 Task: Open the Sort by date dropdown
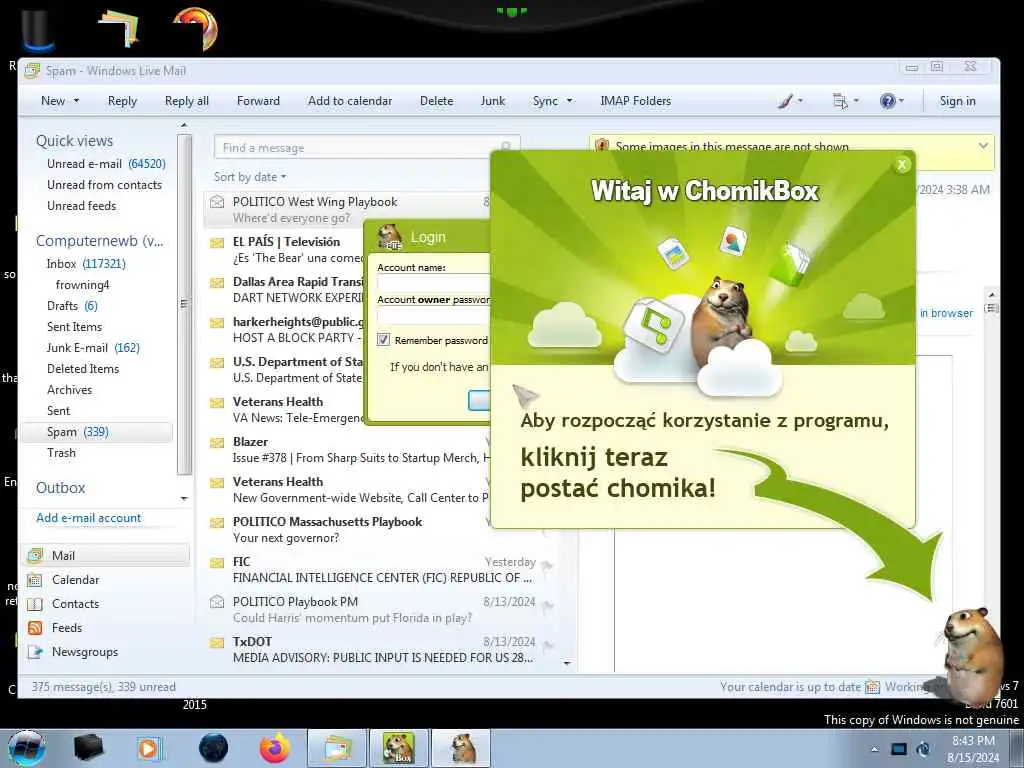click(x=250, y=177)
